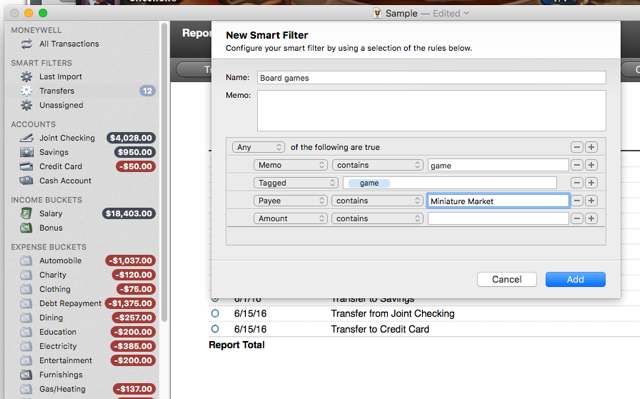This screenshot has height=399, width=640.
Task: Select the Education expense bucket icon
Action: click(26, 332)
